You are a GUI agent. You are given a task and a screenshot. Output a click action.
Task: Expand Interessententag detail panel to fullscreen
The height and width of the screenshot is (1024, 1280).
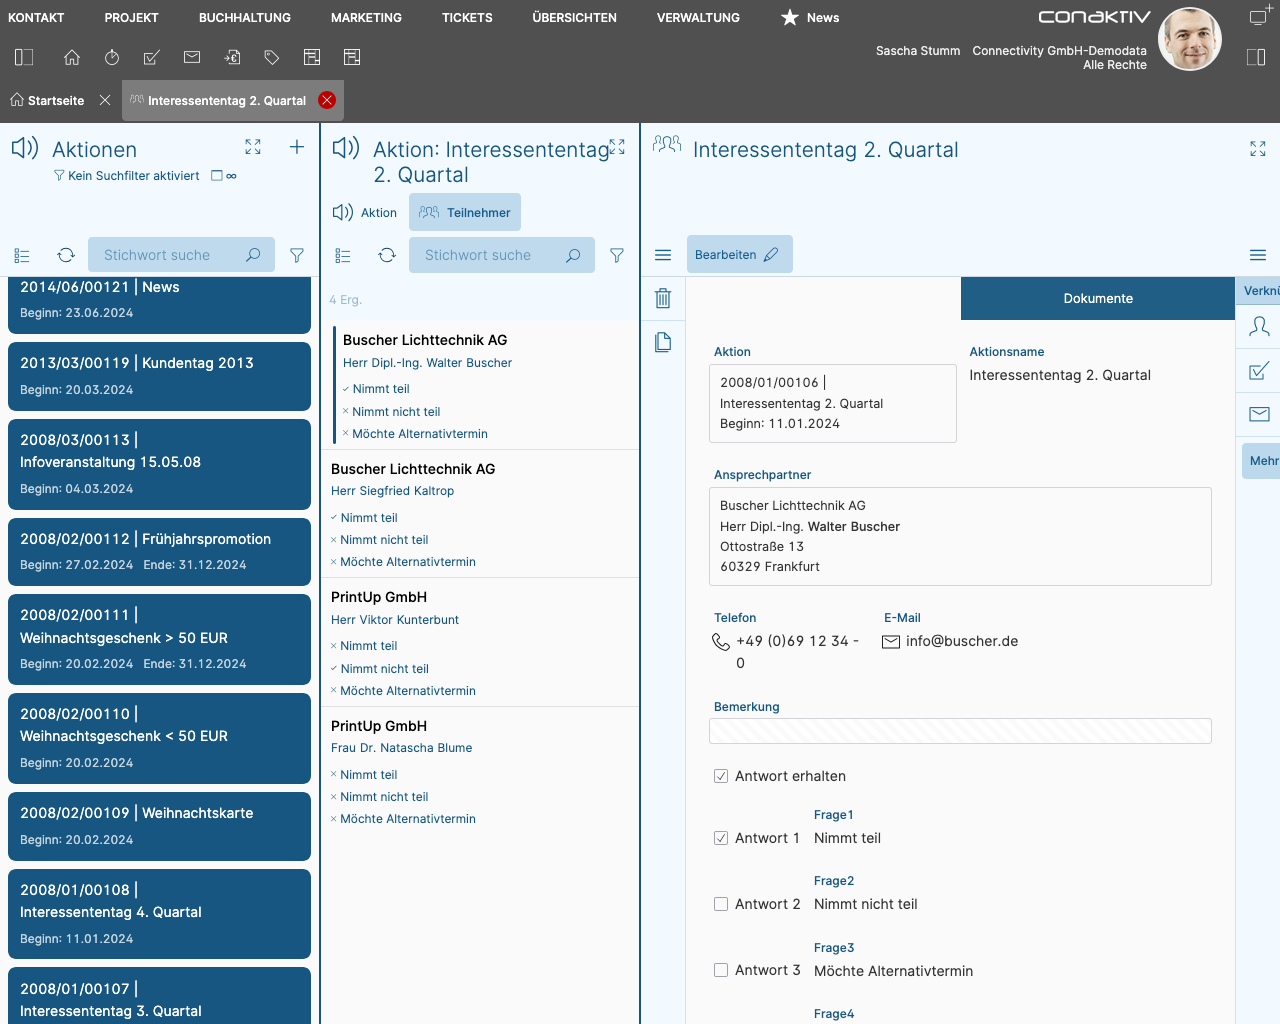pos(1258,149)
